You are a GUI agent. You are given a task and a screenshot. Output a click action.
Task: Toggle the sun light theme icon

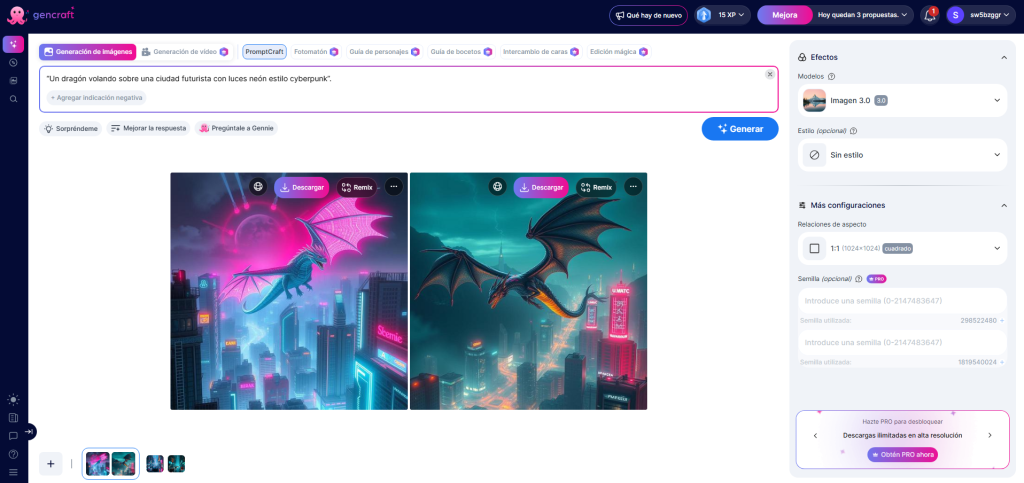(13, 399)
